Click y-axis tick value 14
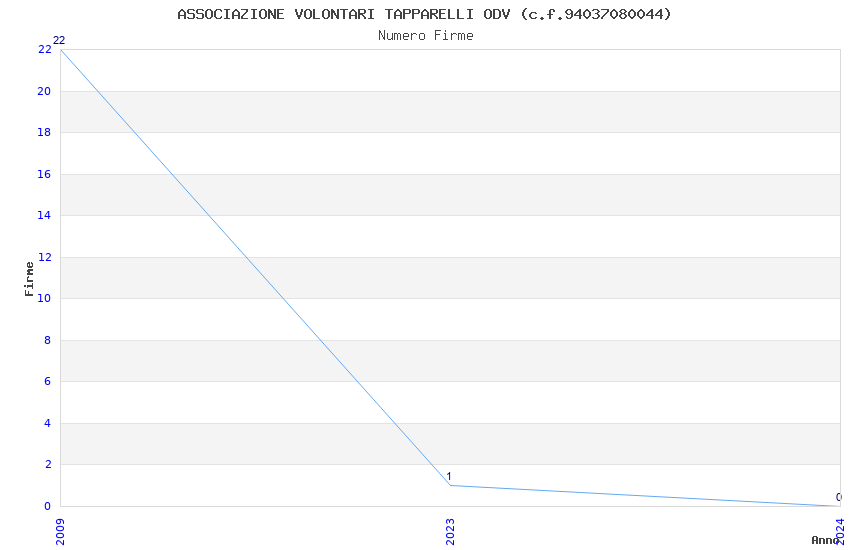This screenshot has height=550, width=850. [44, 215]
